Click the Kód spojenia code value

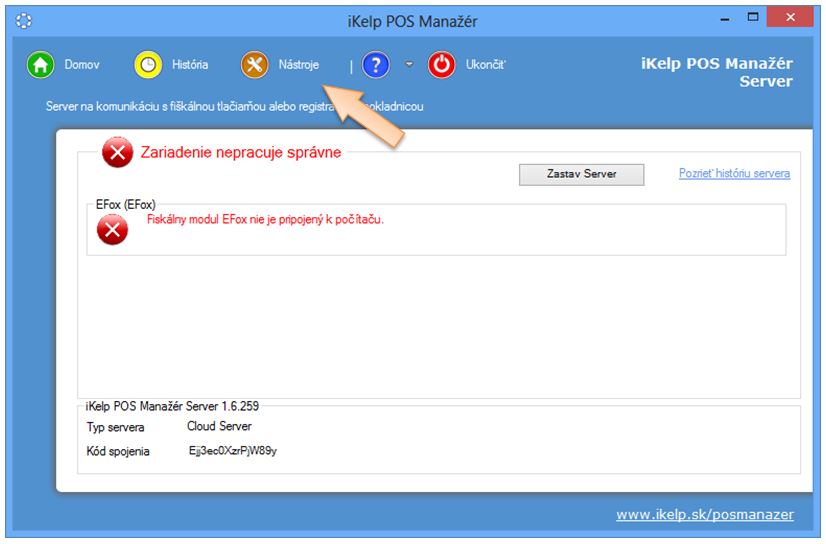(x=232, y=451)
